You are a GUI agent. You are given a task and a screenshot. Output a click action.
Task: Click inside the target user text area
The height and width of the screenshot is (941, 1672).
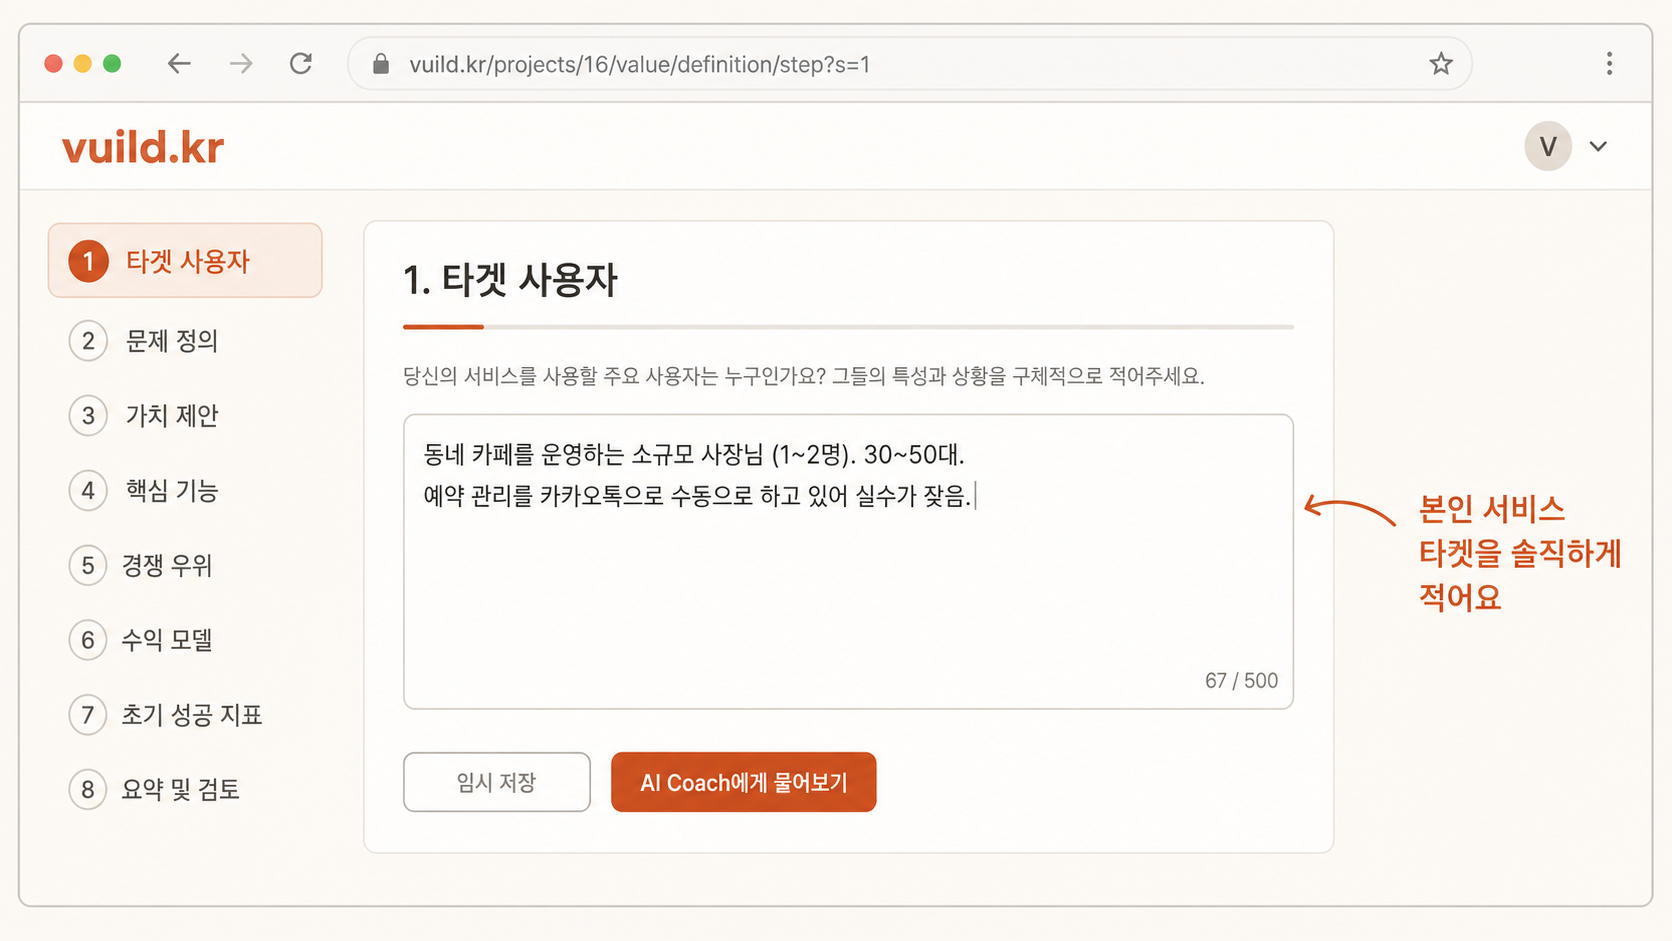click(x=848, y=562)
